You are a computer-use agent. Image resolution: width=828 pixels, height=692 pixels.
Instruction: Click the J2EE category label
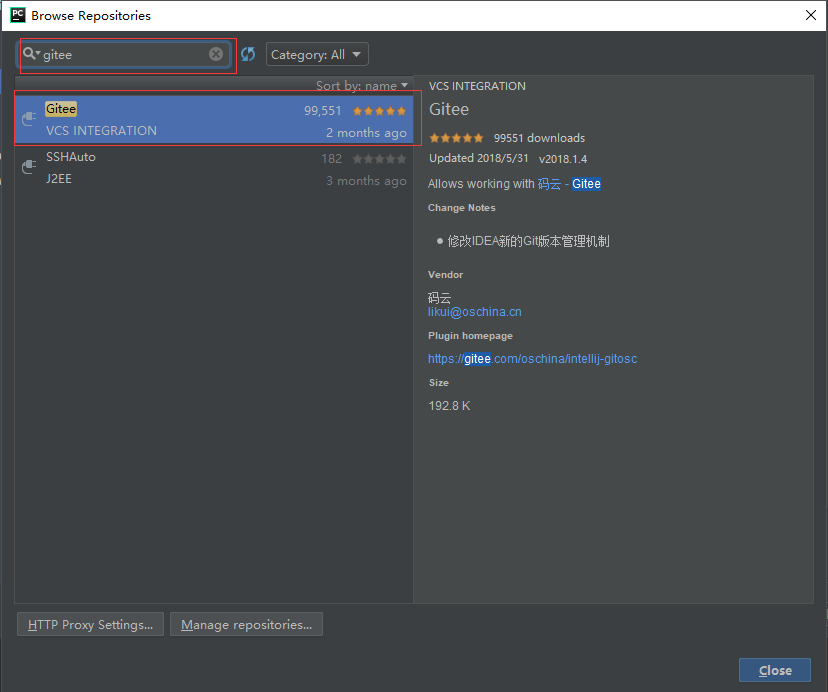[x=59, y=179]
